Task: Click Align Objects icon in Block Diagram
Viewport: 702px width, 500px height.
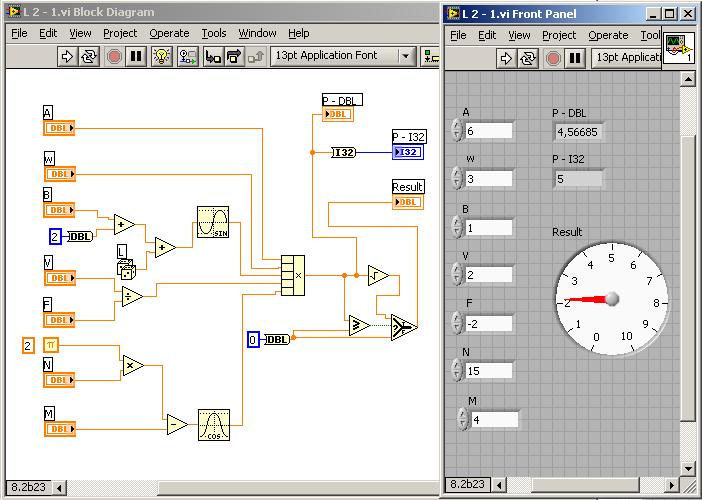Action: pyautogui.click(x=430, y=56)
